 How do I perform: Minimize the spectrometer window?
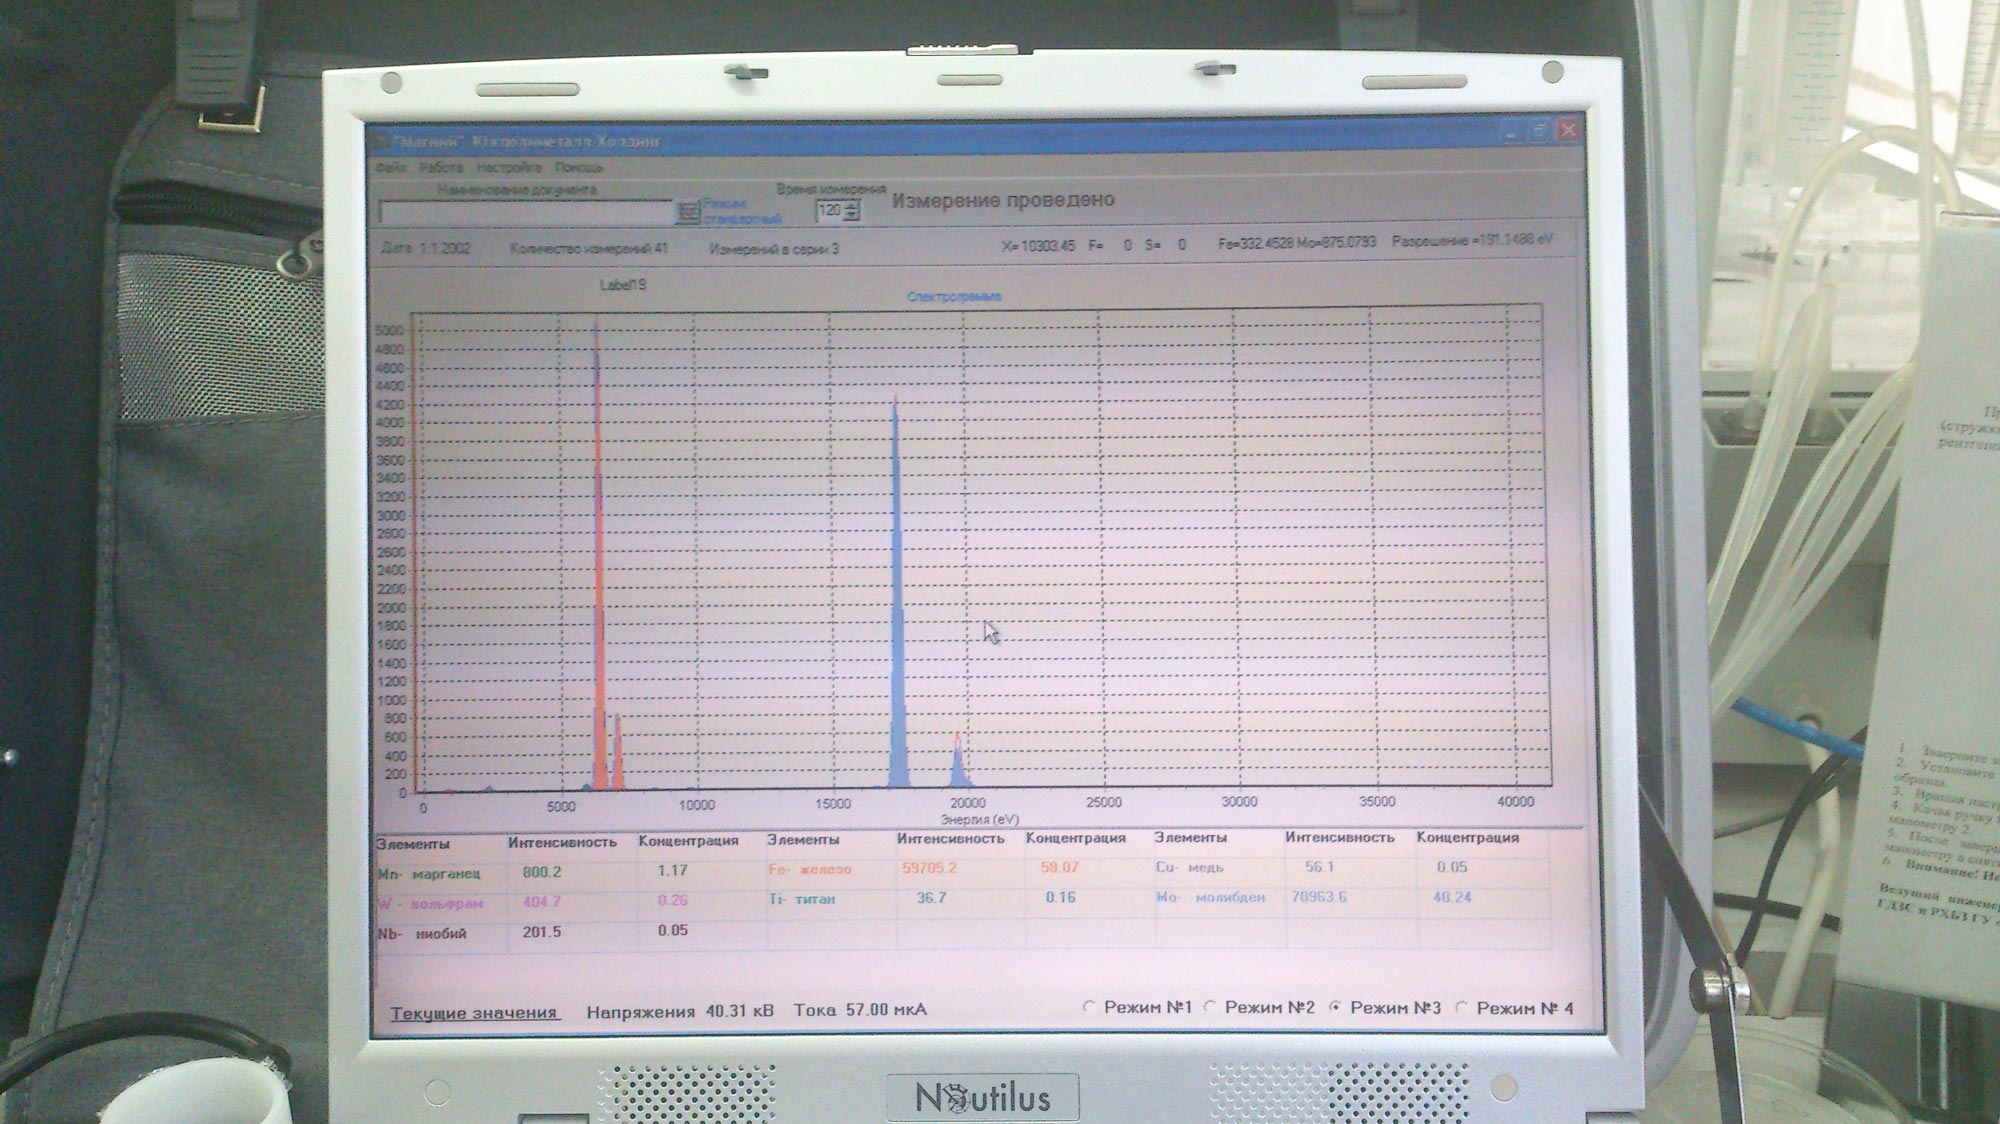tap(1511, 131)
